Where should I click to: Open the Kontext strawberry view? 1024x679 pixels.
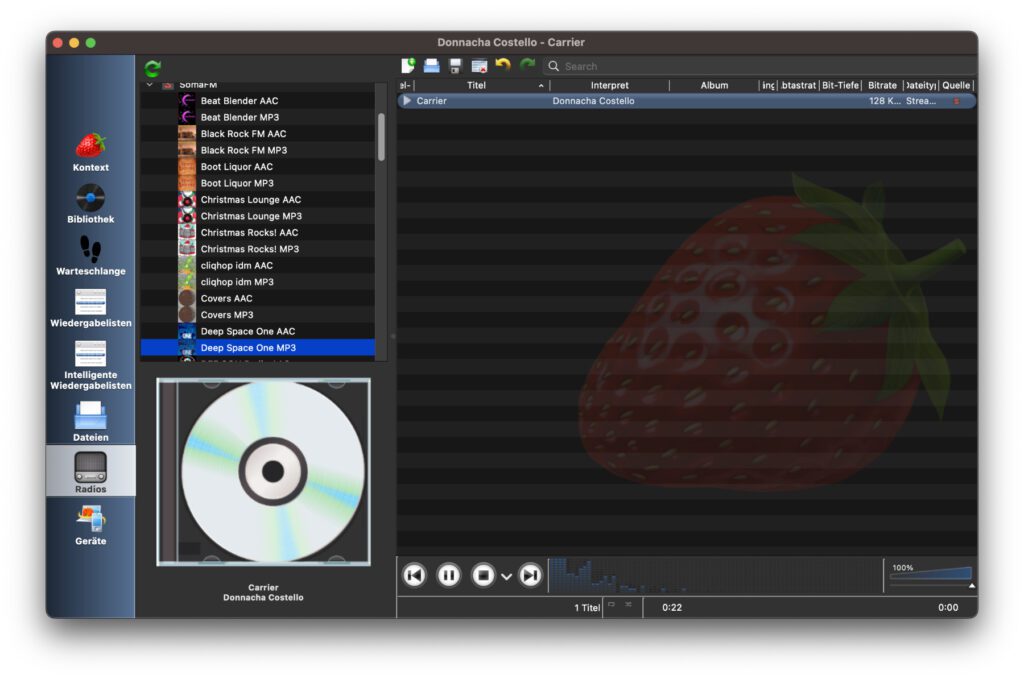pos(90,151)
